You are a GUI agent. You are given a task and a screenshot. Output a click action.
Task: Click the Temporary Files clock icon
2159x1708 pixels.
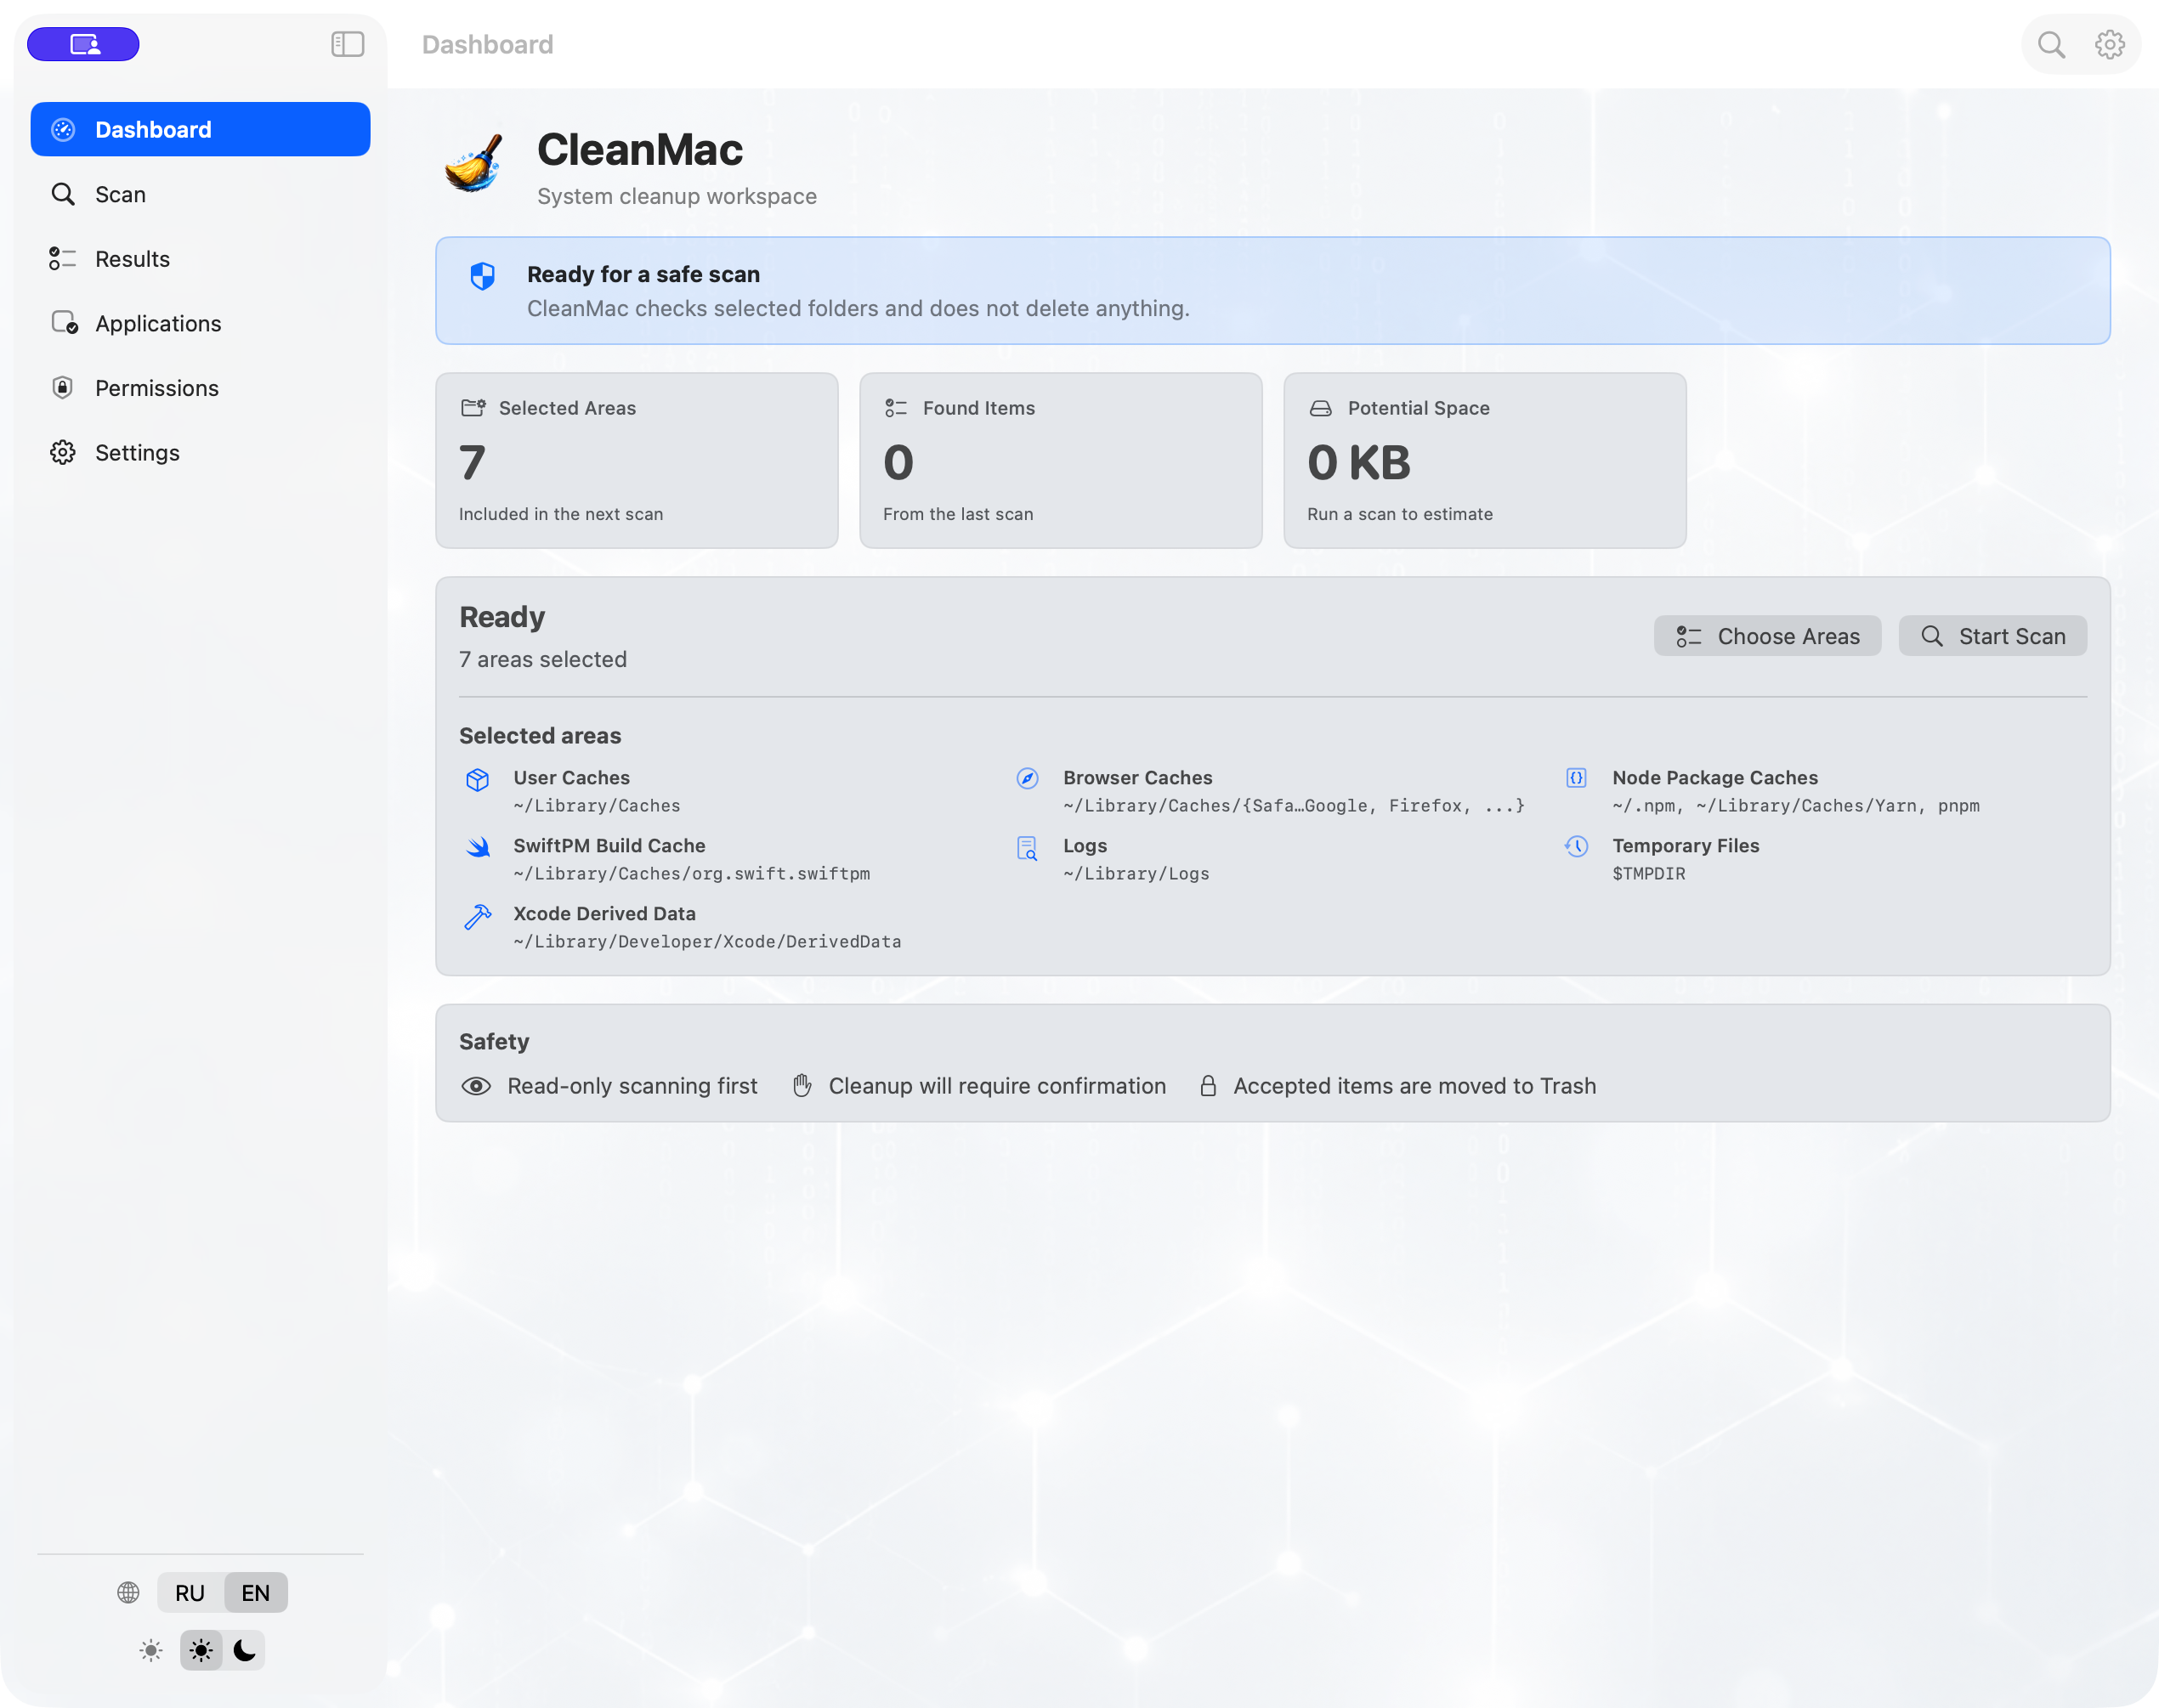coord(1576,846)
